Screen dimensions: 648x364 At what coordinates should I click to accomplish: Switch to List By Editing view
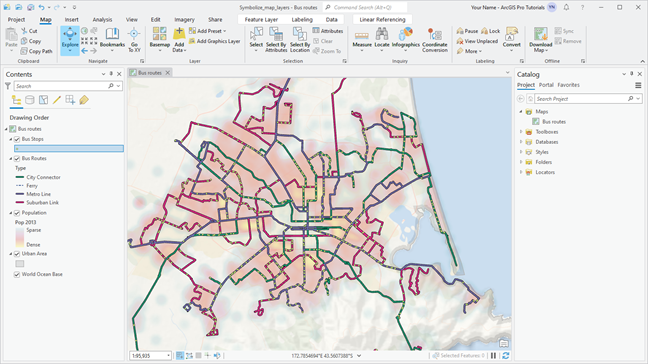[x=57, y=100]
